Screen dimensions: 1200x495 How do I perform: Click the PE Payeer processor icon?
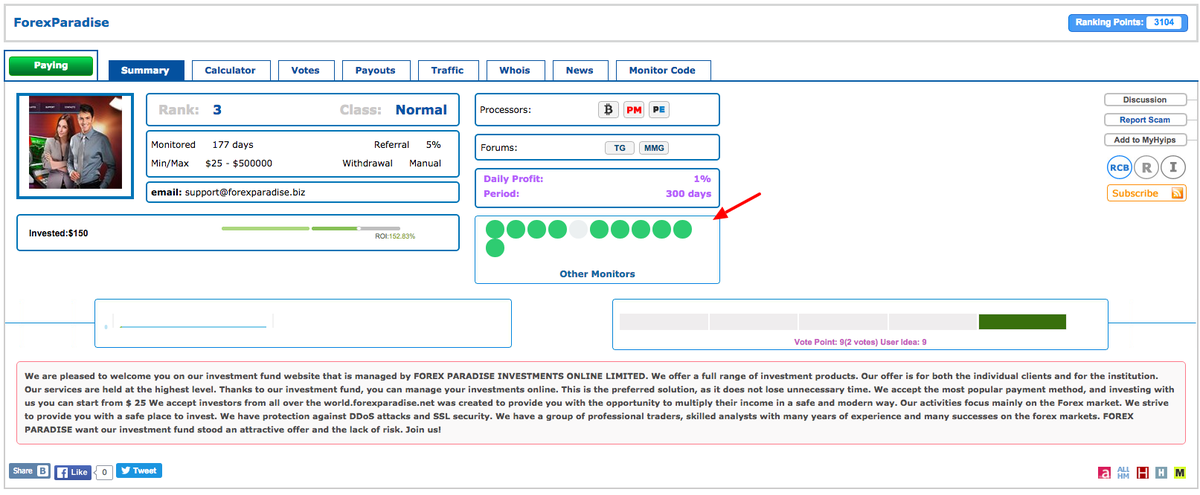tap(659, 110)
